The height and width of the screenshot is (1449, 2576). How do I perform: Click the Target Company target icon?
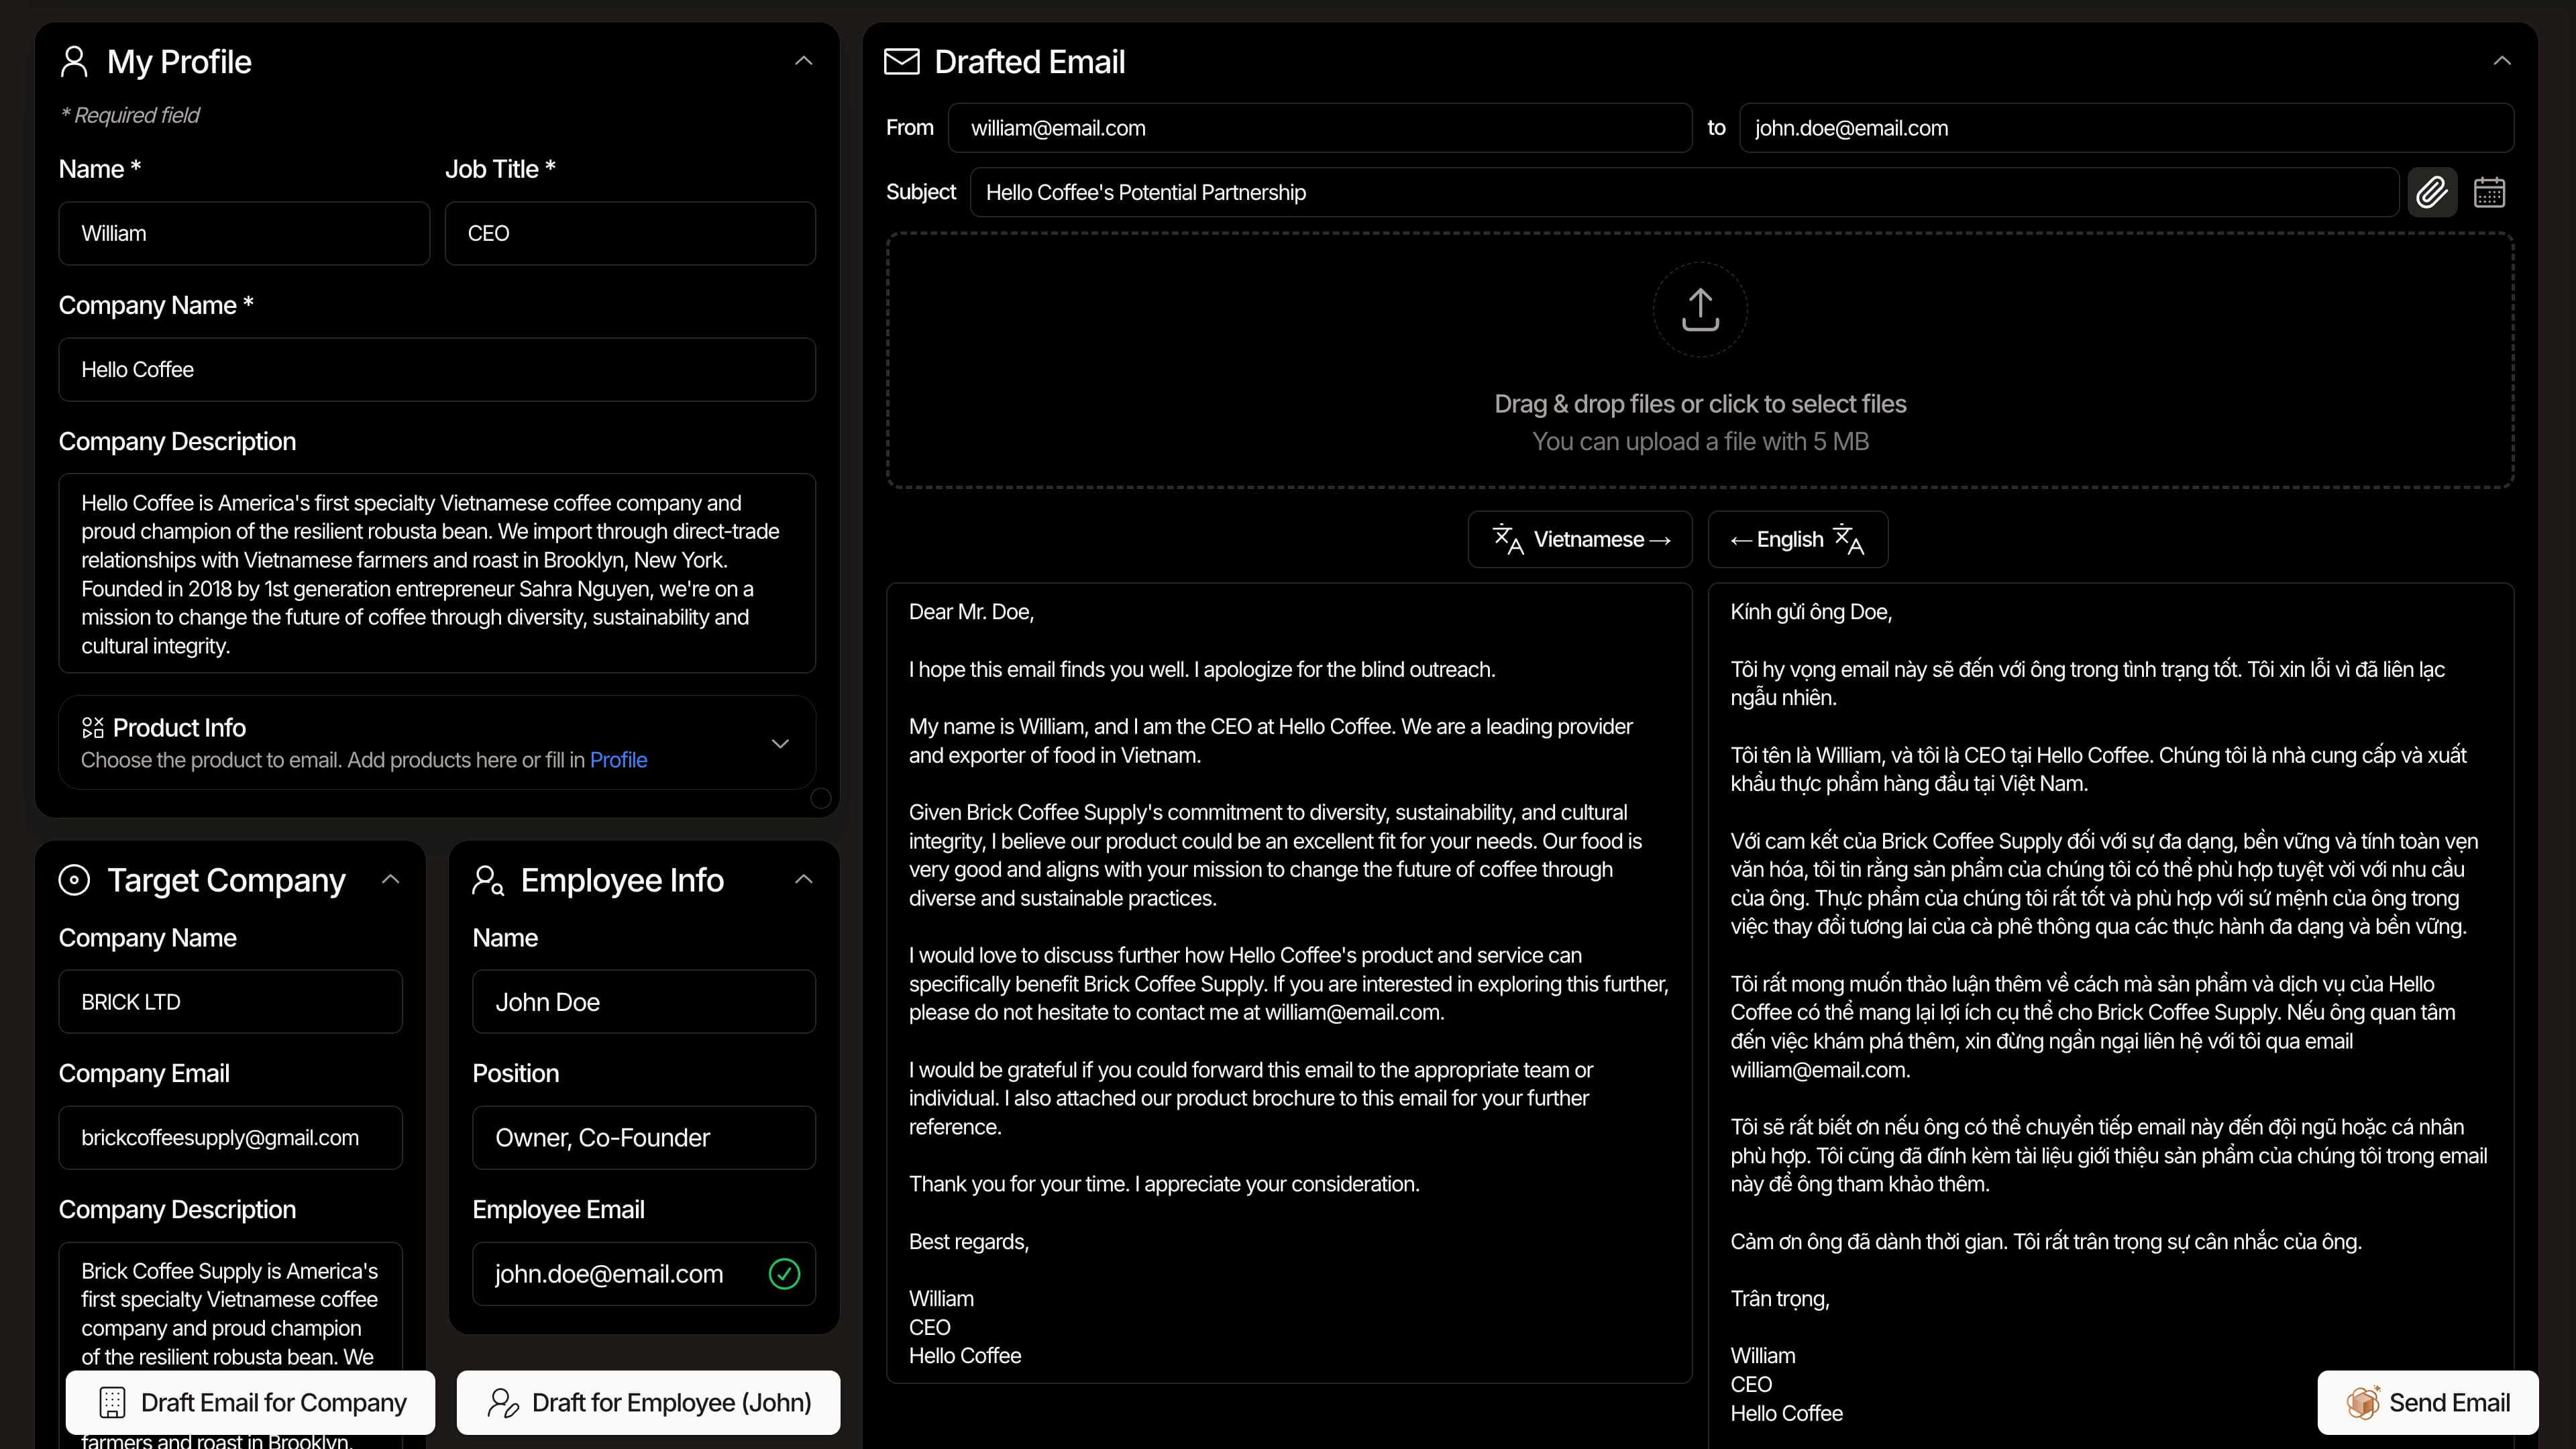click(x=74, y=880)
